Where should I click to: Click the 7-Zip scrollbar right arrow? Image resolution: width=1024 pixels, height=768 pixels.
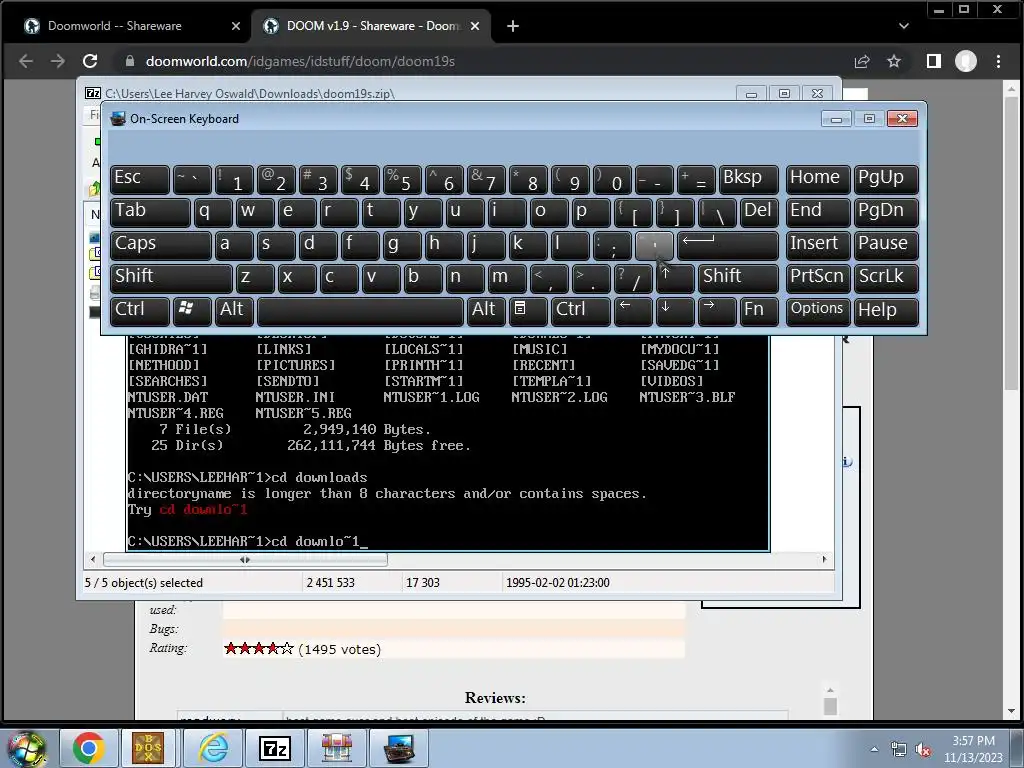pyautogui.click(x=824, y=560)
